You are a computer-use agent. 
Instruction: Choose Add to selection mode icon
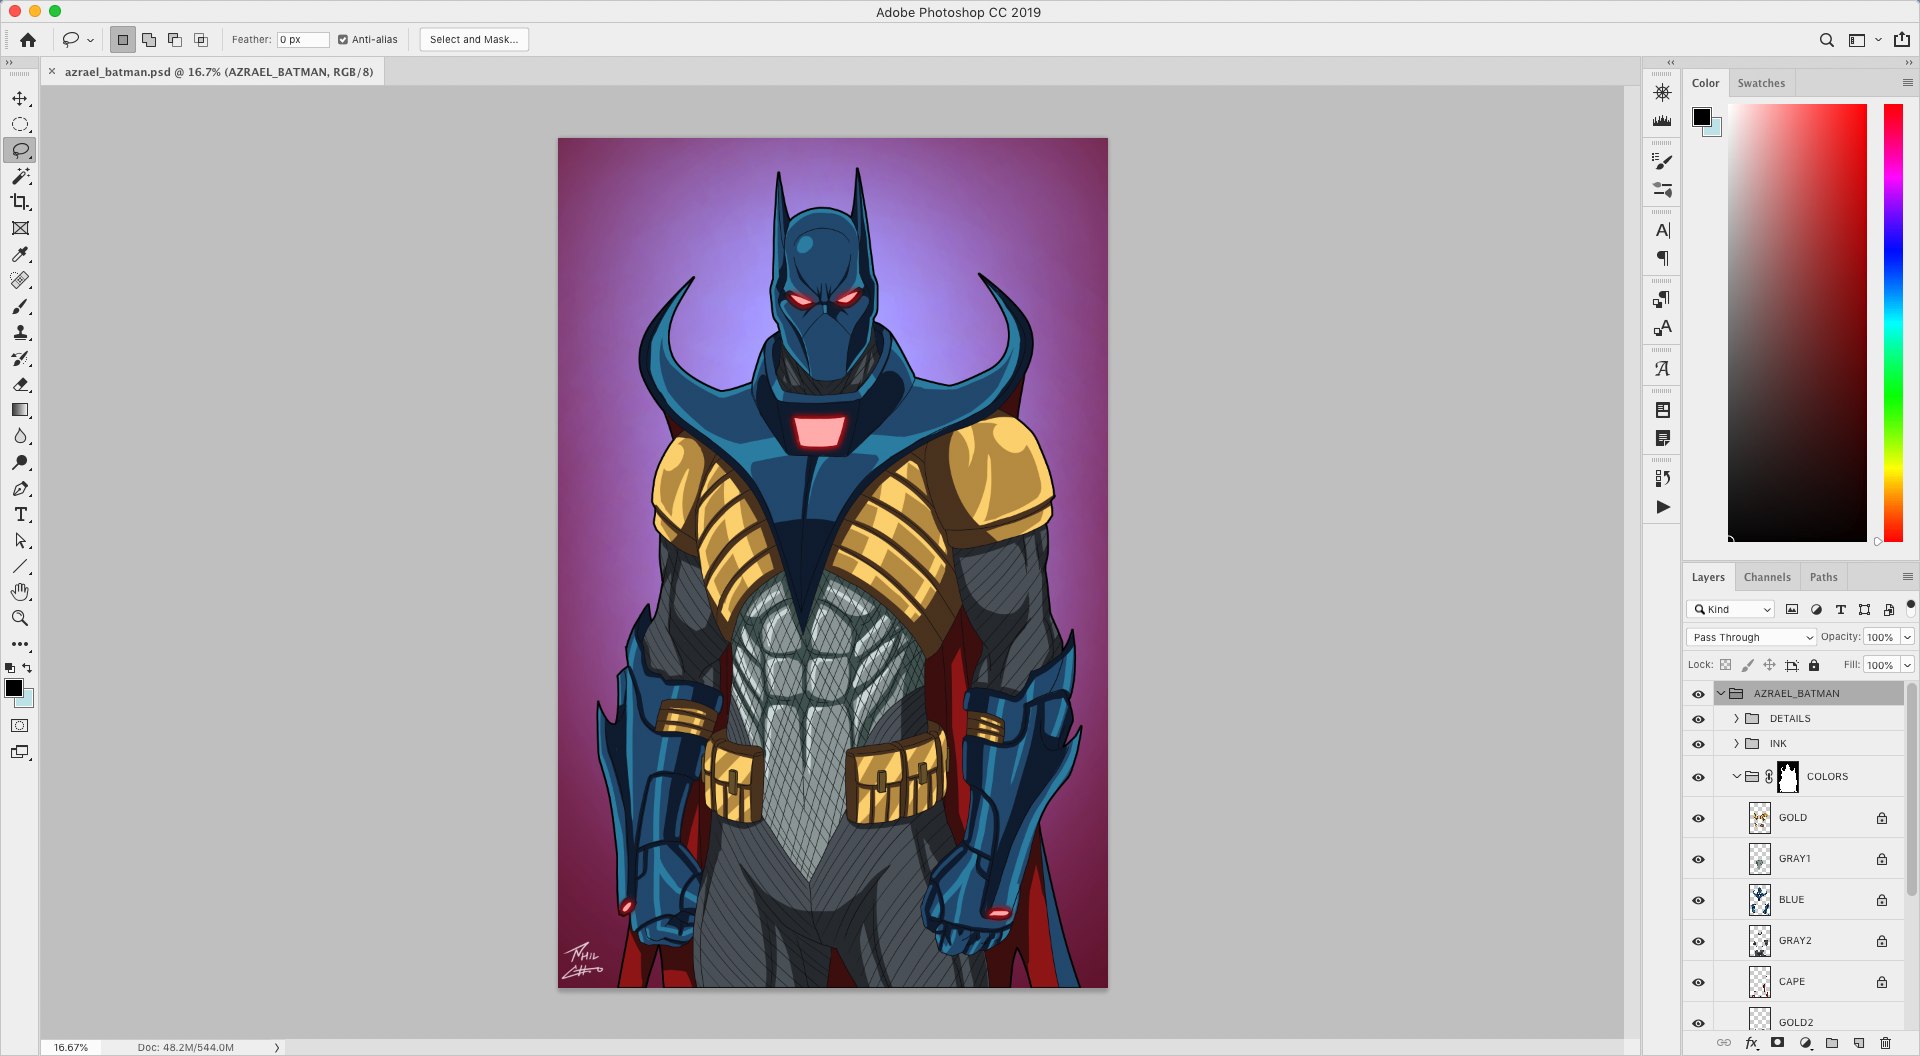[x=149, y=40]
